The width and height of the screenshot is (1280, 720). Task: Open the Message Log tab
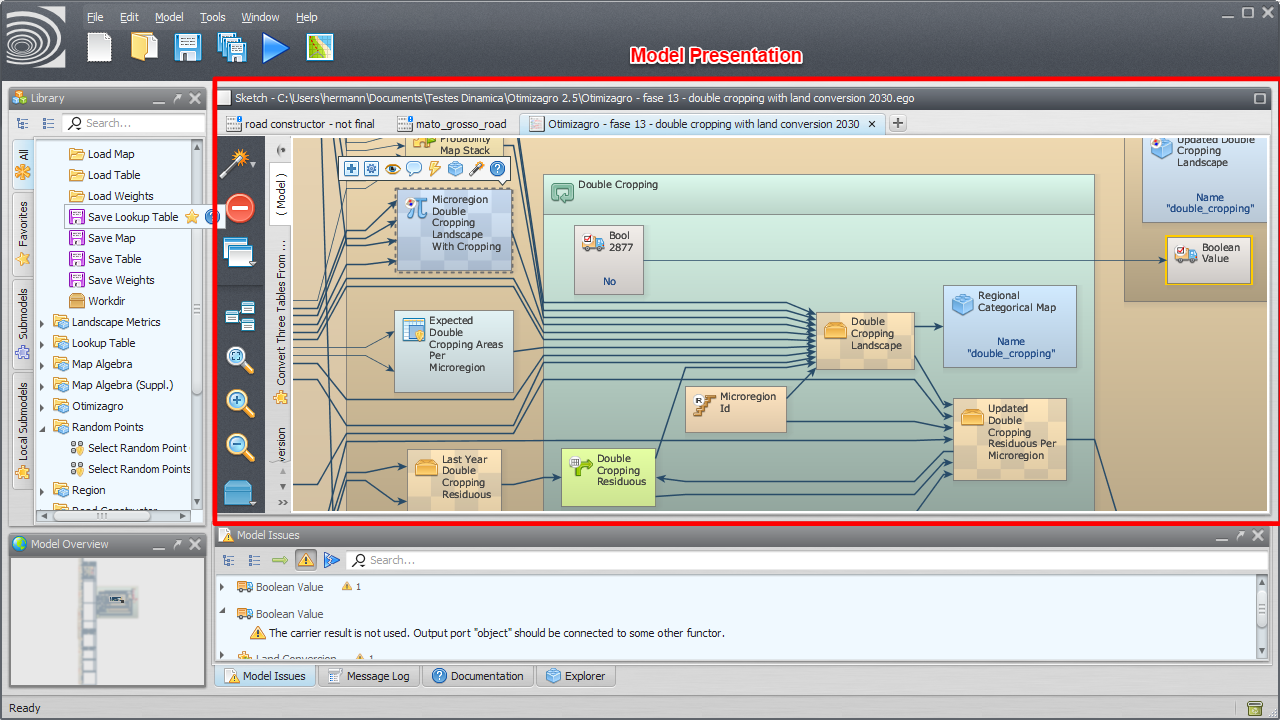(368, 676)
